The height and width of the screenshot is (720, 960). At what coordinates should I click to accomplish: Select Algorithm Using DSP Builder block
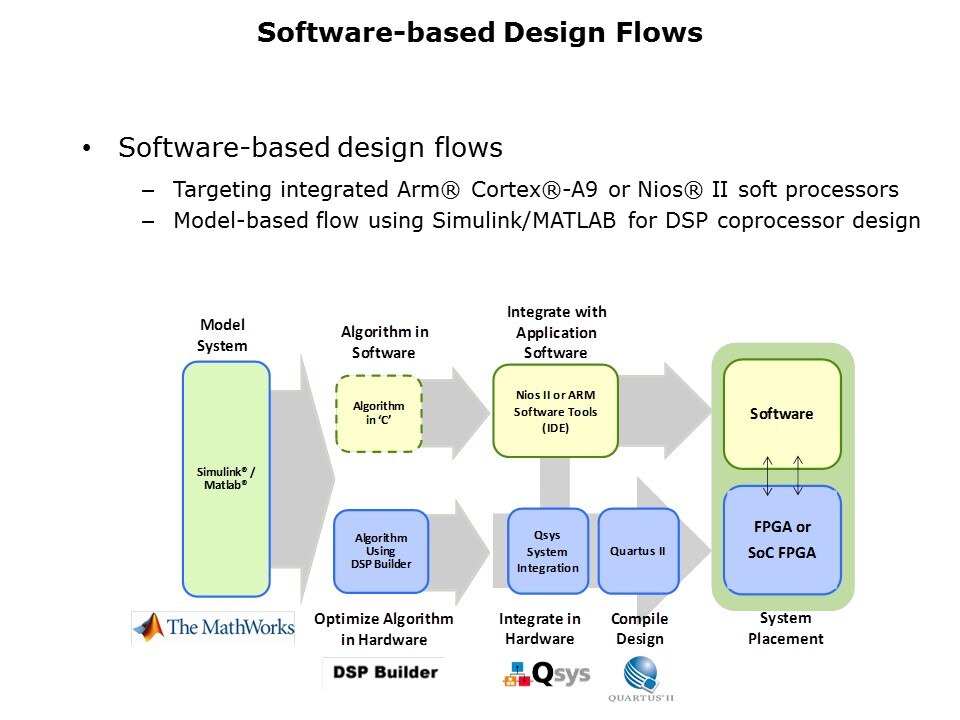[x=381, y=551]
